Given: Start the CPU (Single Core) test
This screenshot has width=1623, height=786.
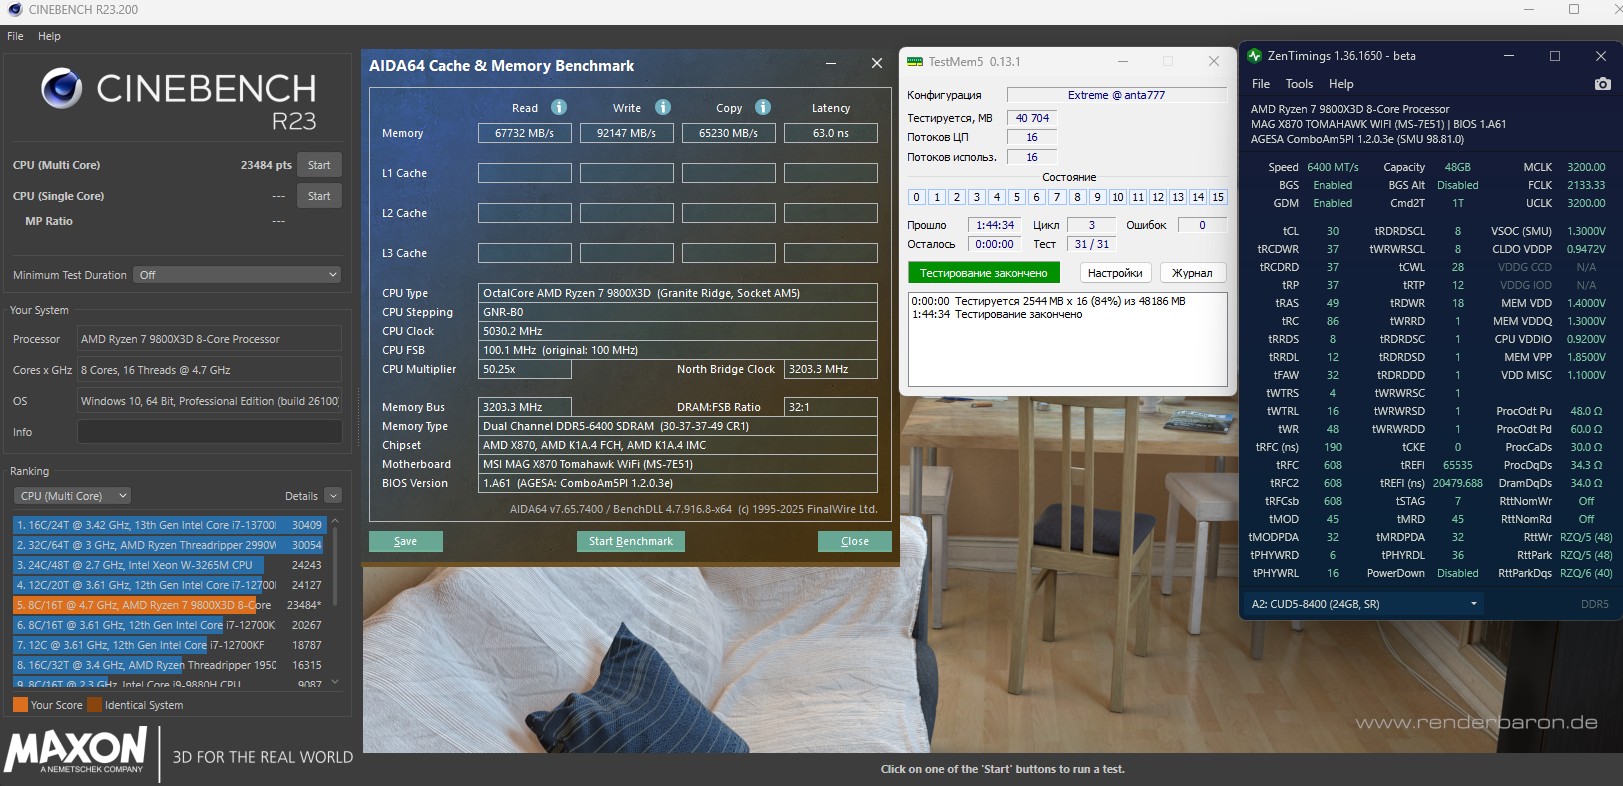Looking at the screenshot, I should coord(319,196).
